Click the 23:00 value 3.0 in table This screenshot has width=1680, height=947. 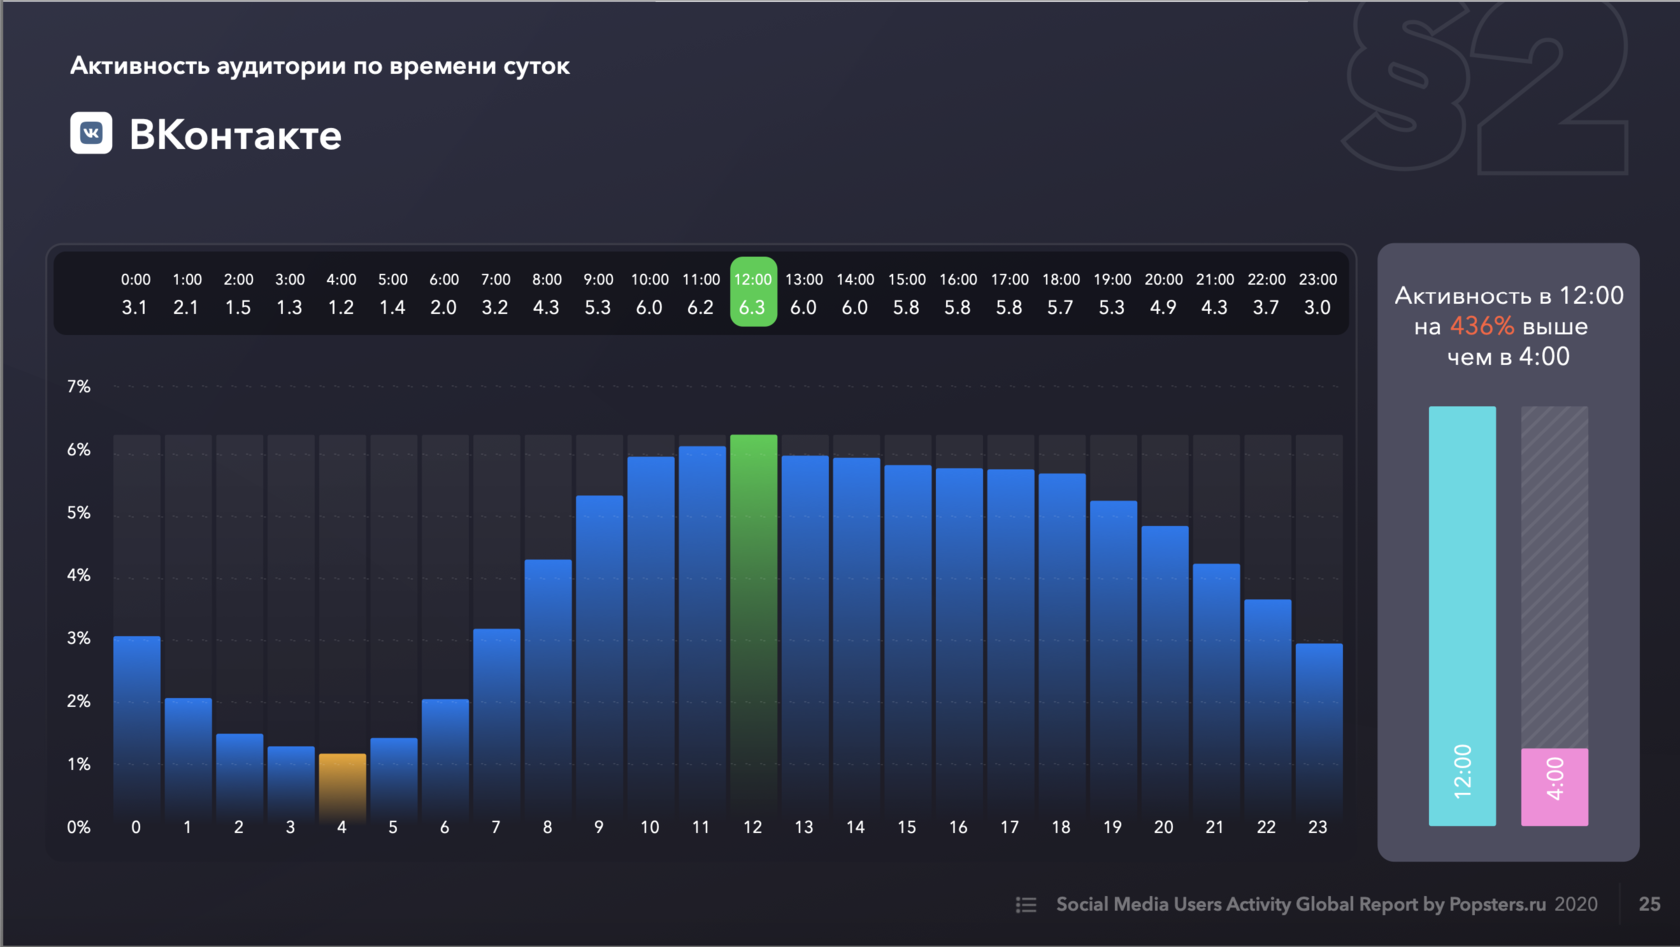[x=1317, y=308]
